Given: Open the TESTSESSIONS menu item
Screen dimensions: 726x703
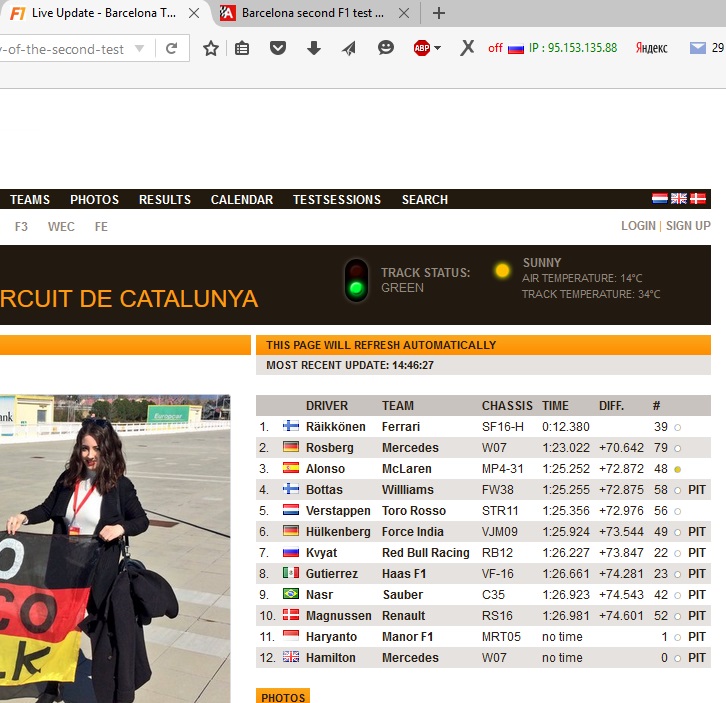Looking at the screenshot, I should coord(337,200).
